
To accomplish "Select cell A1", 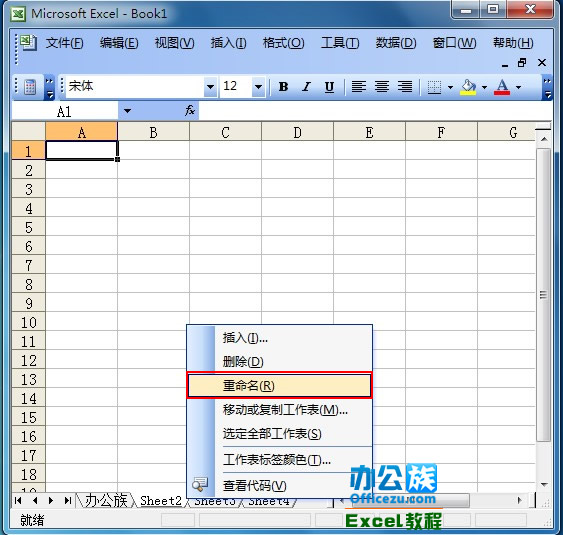I will (x=82, y=150).
